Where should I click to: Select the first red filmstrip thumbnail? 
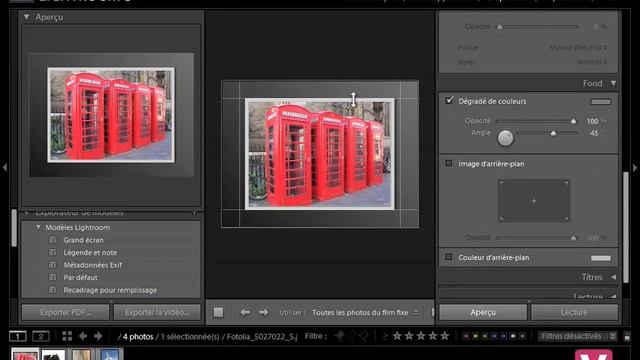pos(25,354)
